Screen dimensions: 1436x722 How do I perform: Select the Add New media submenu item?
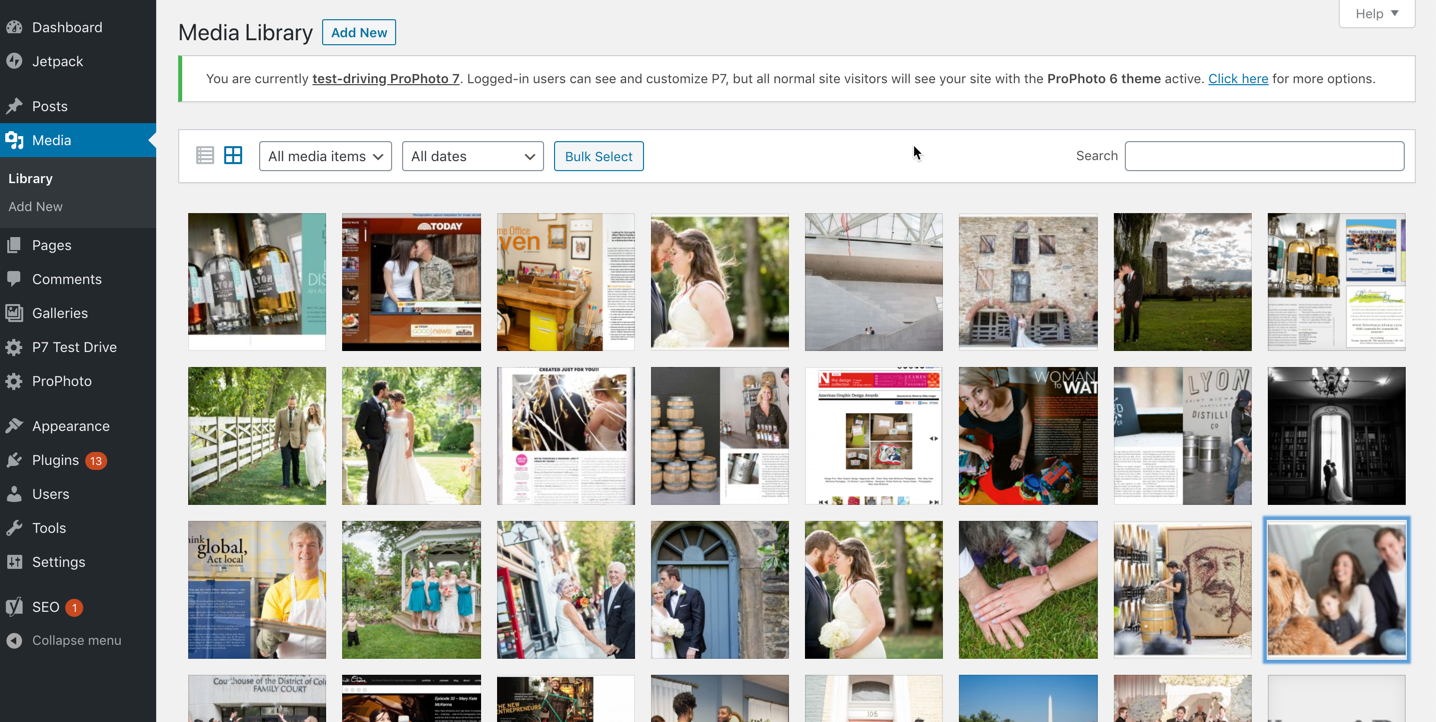[35, 206]
